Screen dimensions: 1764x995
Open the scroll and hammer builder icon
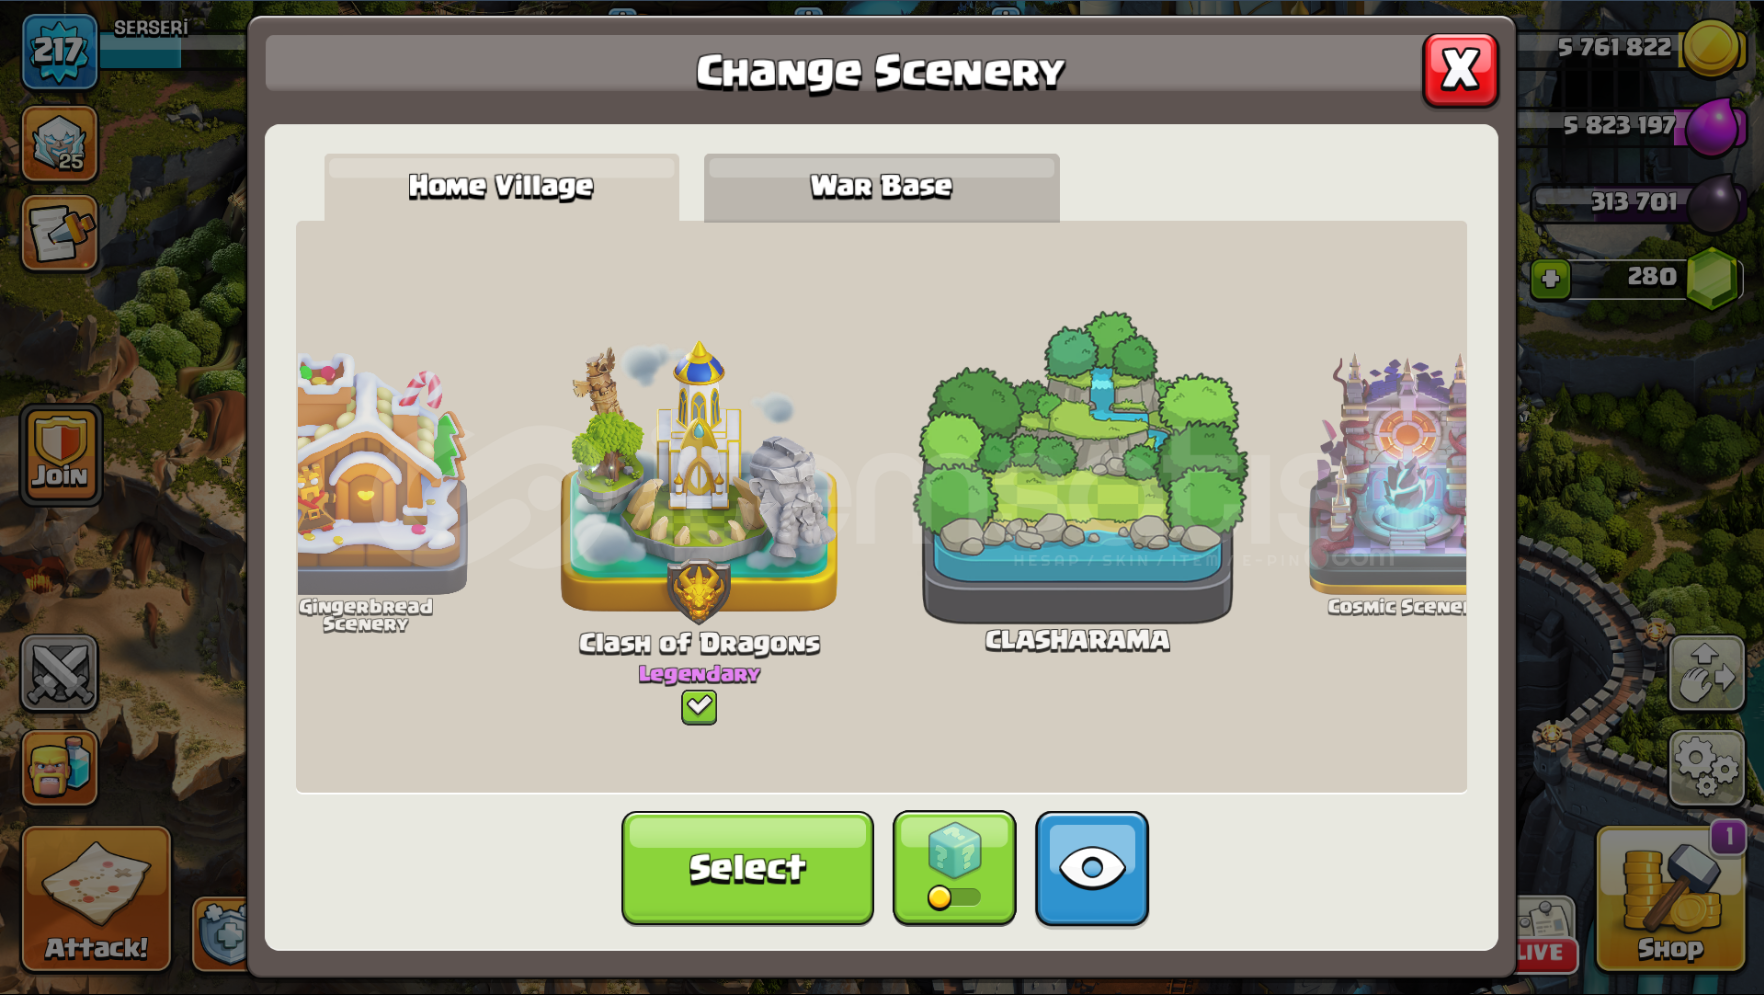(60, 233)
